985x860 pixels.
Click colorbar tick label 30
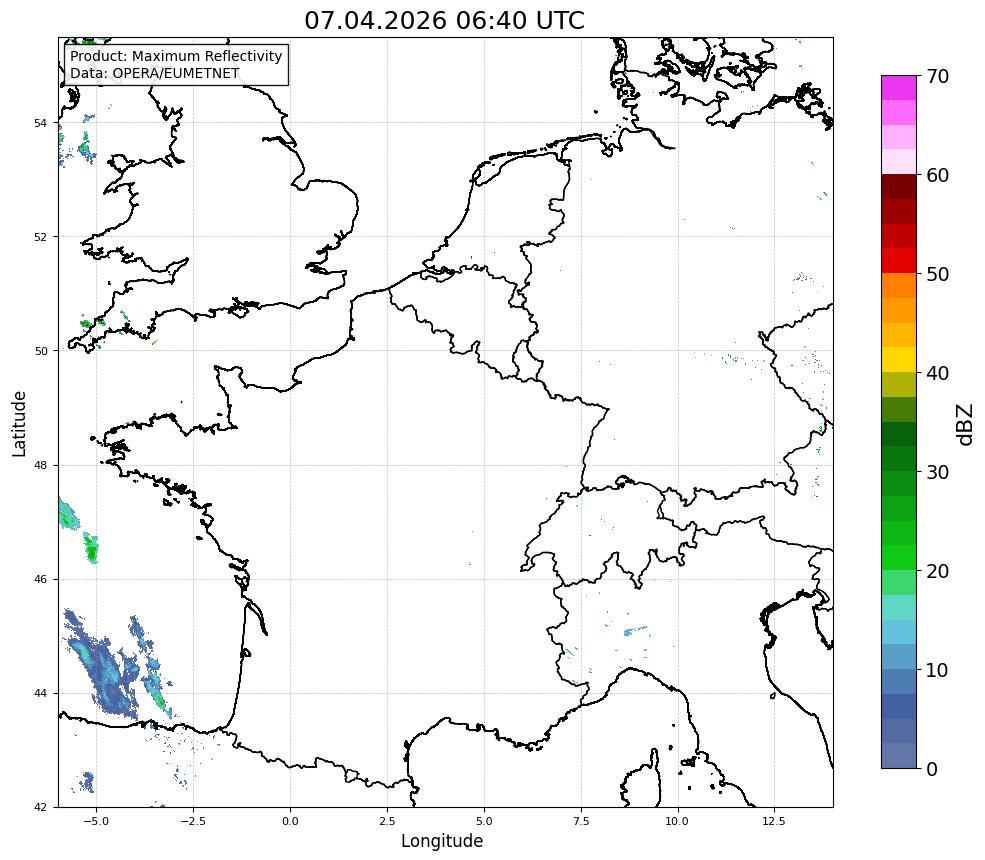pyautogui.click(x=937, y=472)
